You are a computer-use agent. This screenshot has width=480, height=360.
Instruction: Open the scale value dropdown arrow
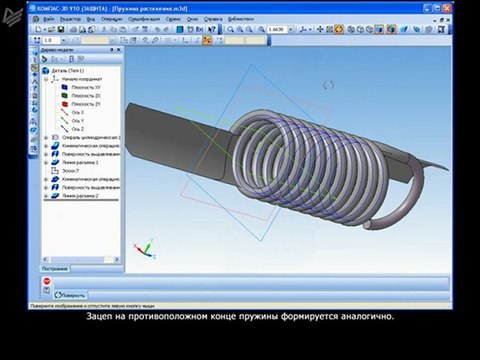pos(291,30)
